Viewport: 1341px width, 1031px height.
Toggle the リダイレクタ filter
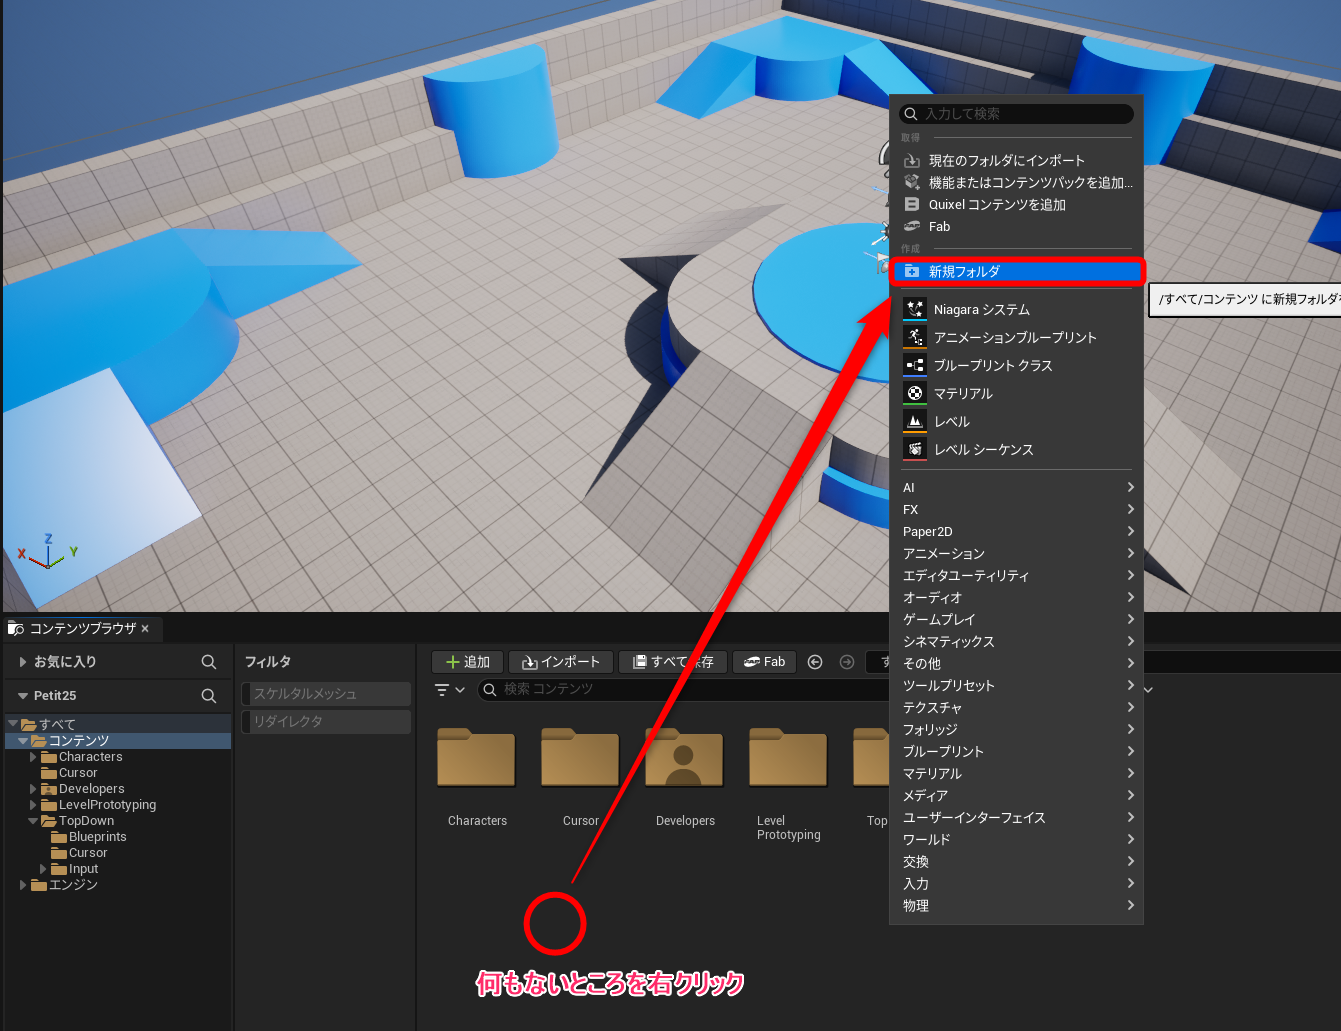[x=327, y=722]
